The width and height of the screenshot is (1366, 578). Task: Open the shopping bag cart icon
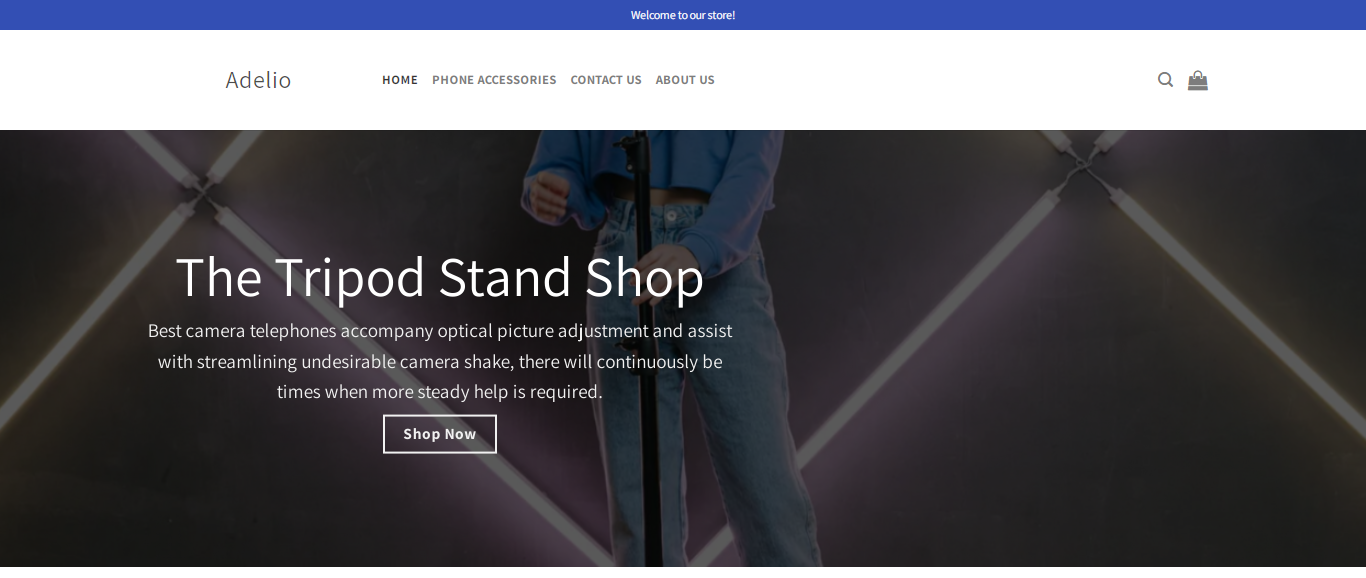[1197, 80]
